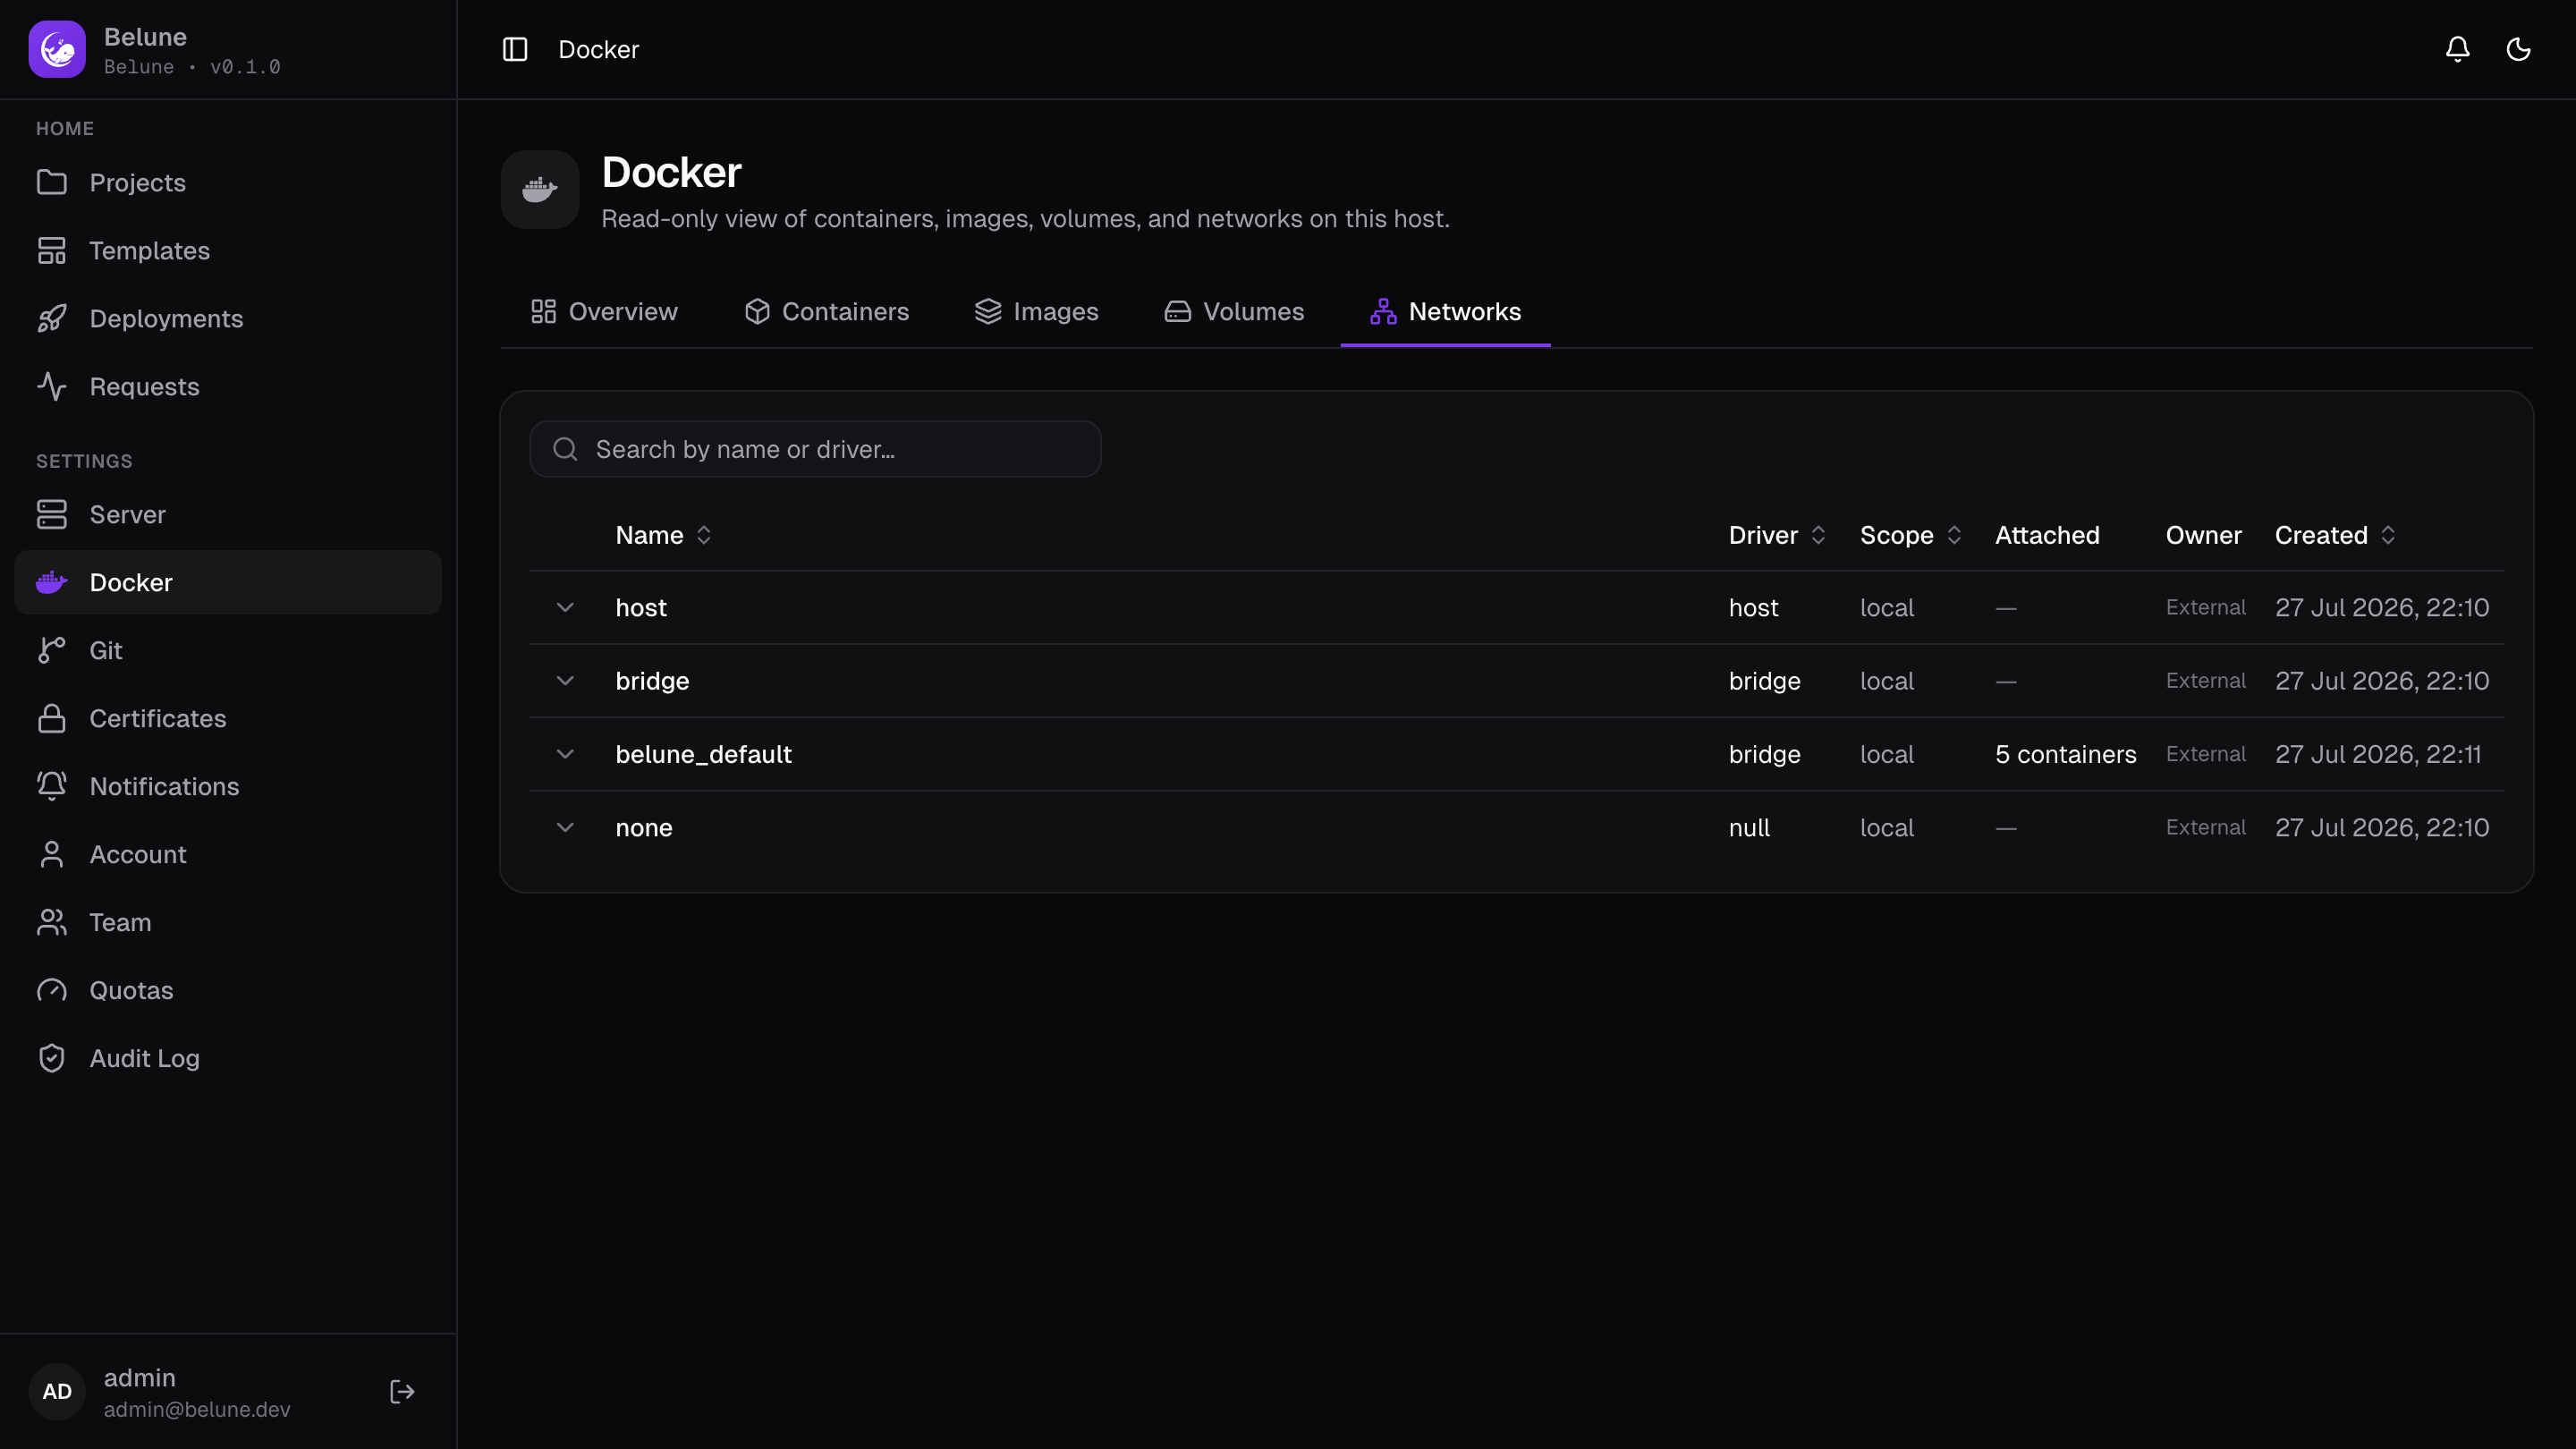The image size is (2576, 1449).
Task: Go to Templates in sidebar
Action: click(x=228, y=251)
